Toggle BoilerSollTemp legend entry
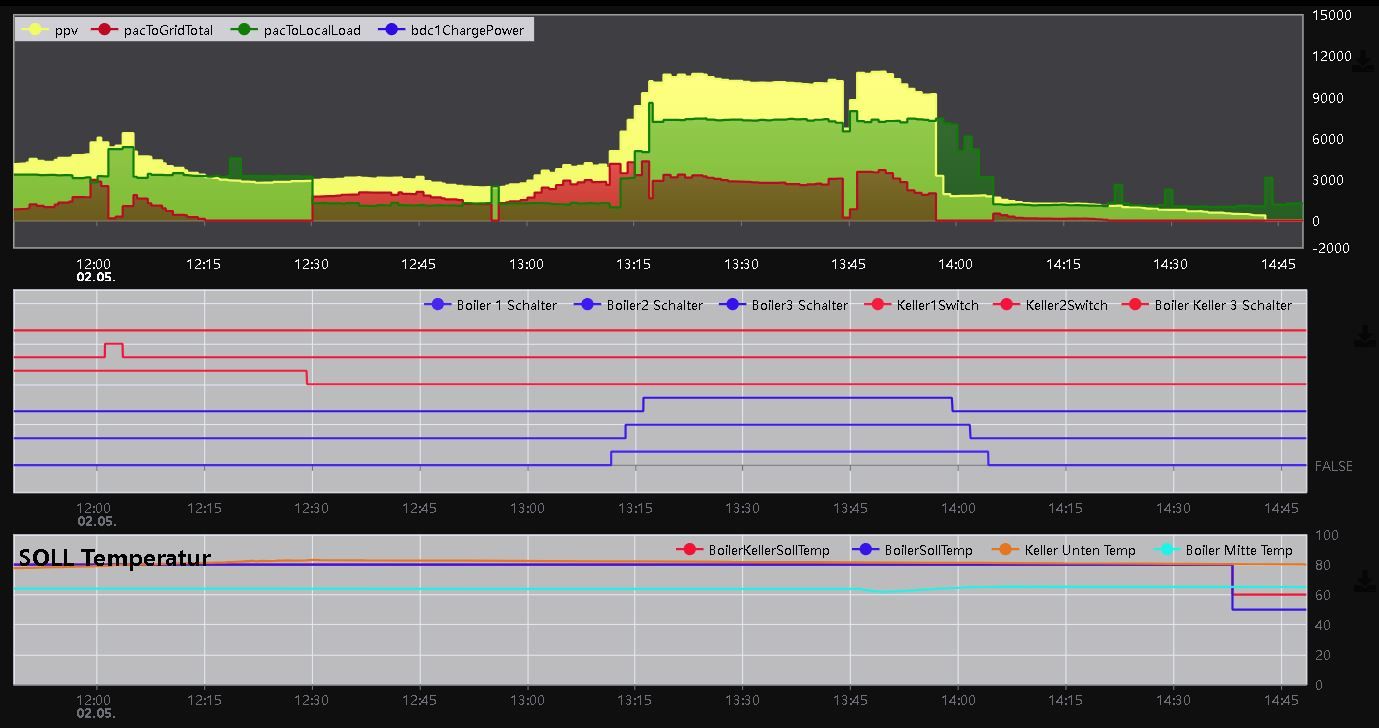 click(x=913, y=550)
